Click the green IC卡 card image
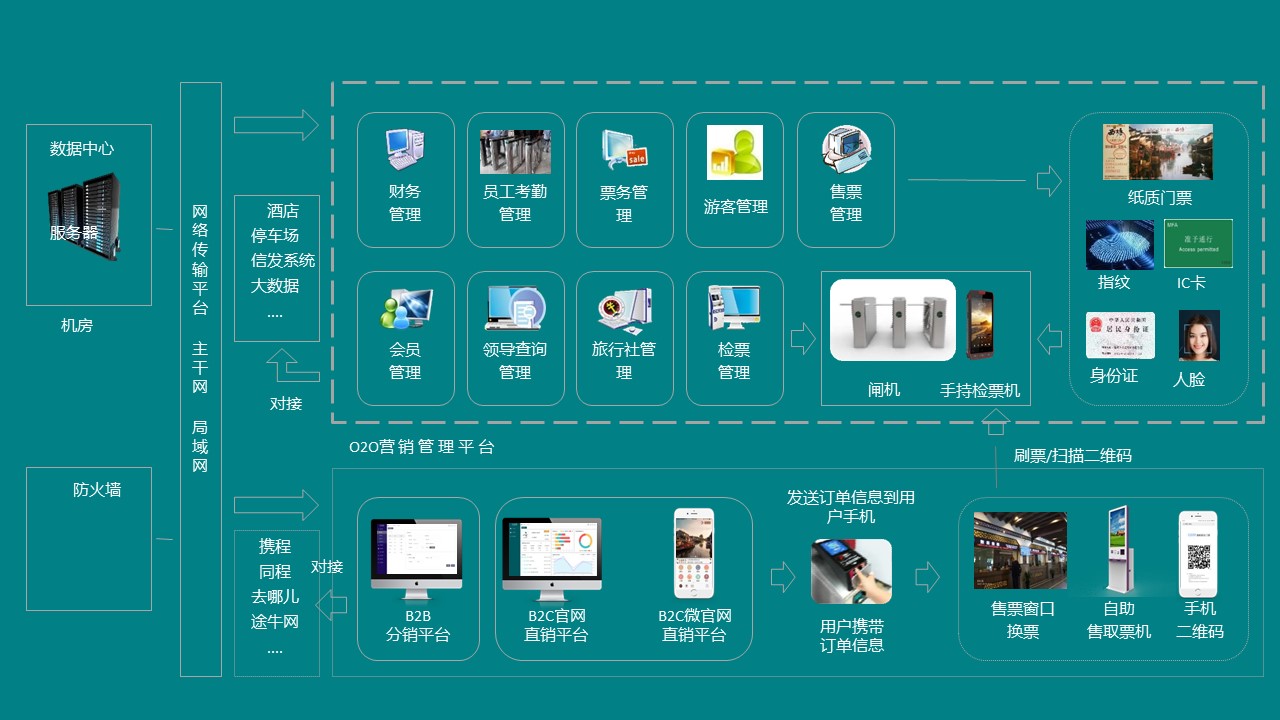 pos(1198,243)
